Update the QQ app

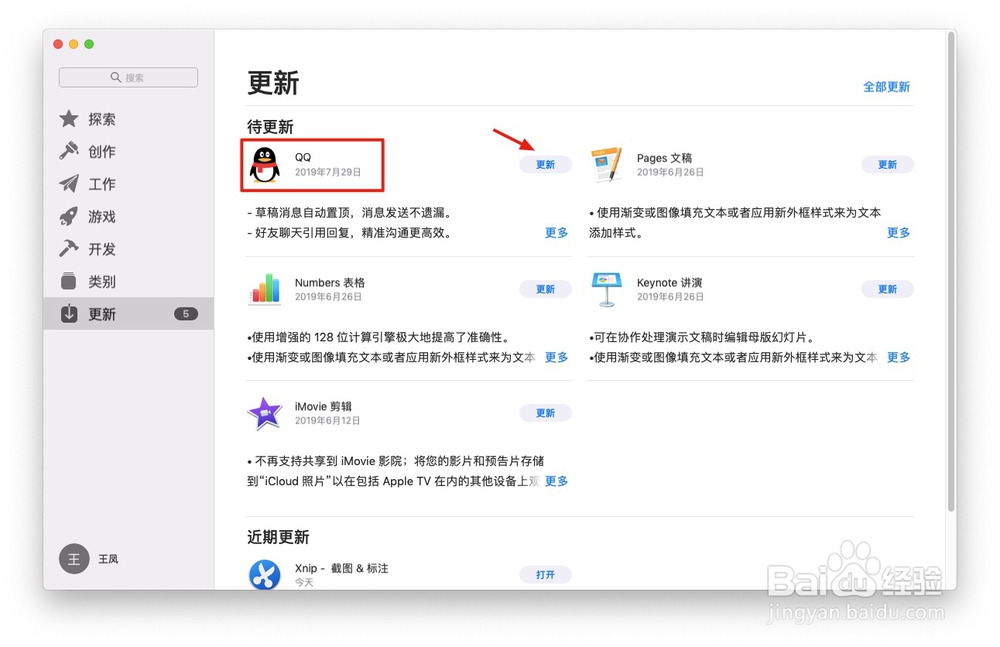click(x=545, y=165)
